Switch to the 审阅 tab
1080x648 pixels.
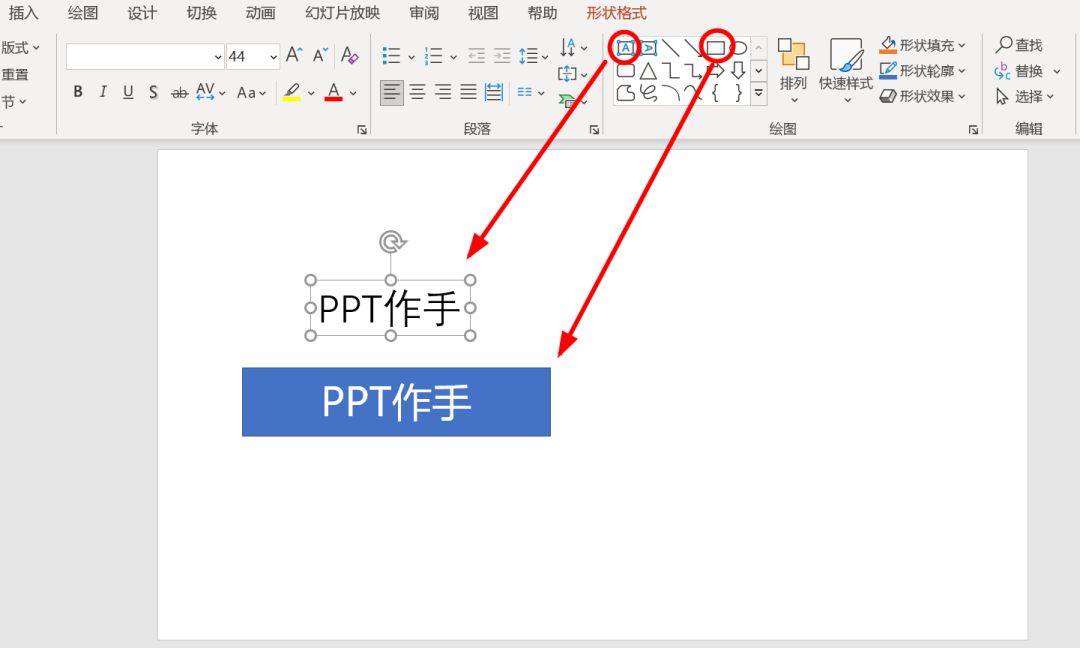(424, 13)
